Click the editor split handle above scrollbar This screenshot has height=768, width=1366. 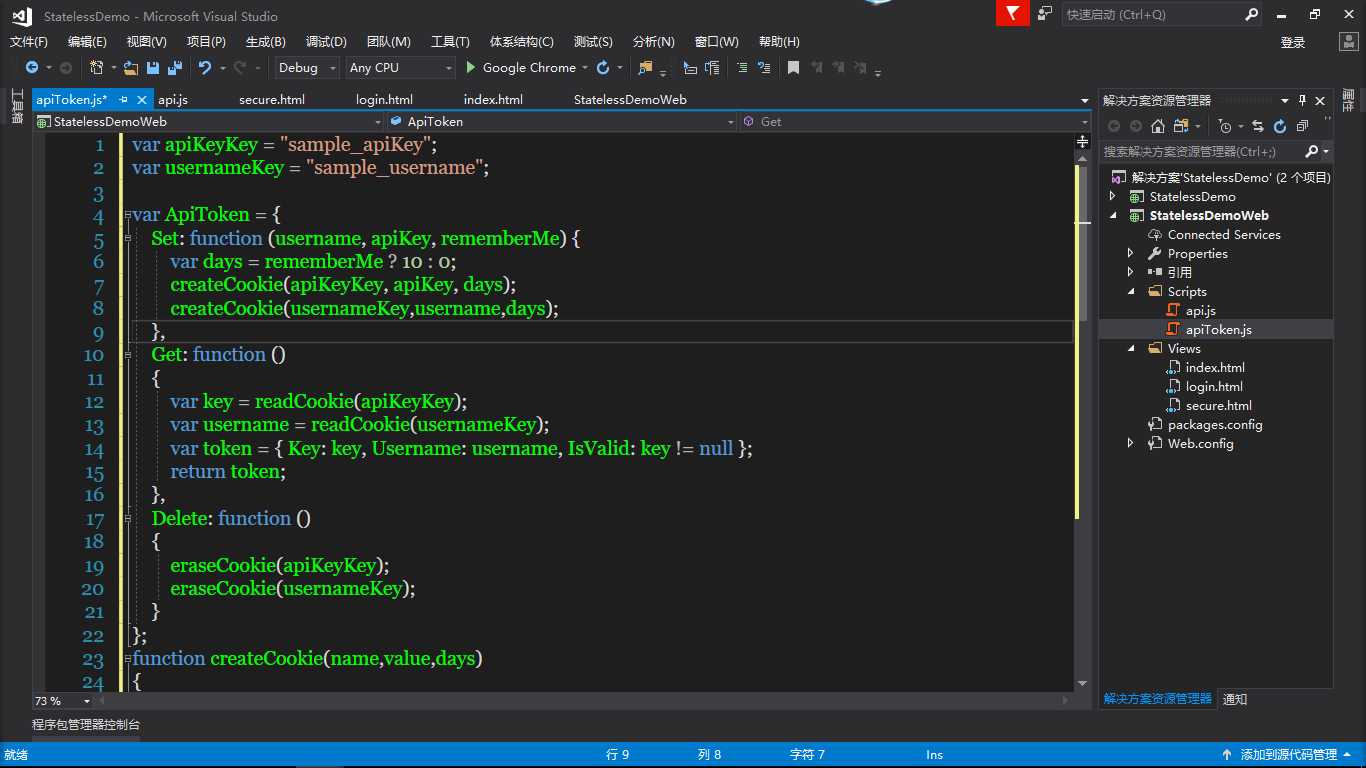point(1082,143)
